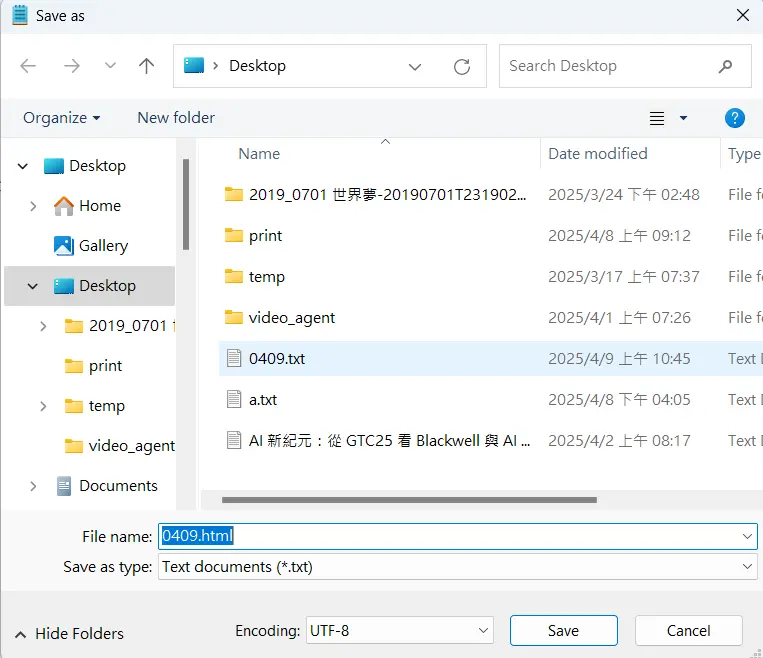Click the Forward navigation arrow
Viewport: 763px width, 658px height.
point(71,66)
